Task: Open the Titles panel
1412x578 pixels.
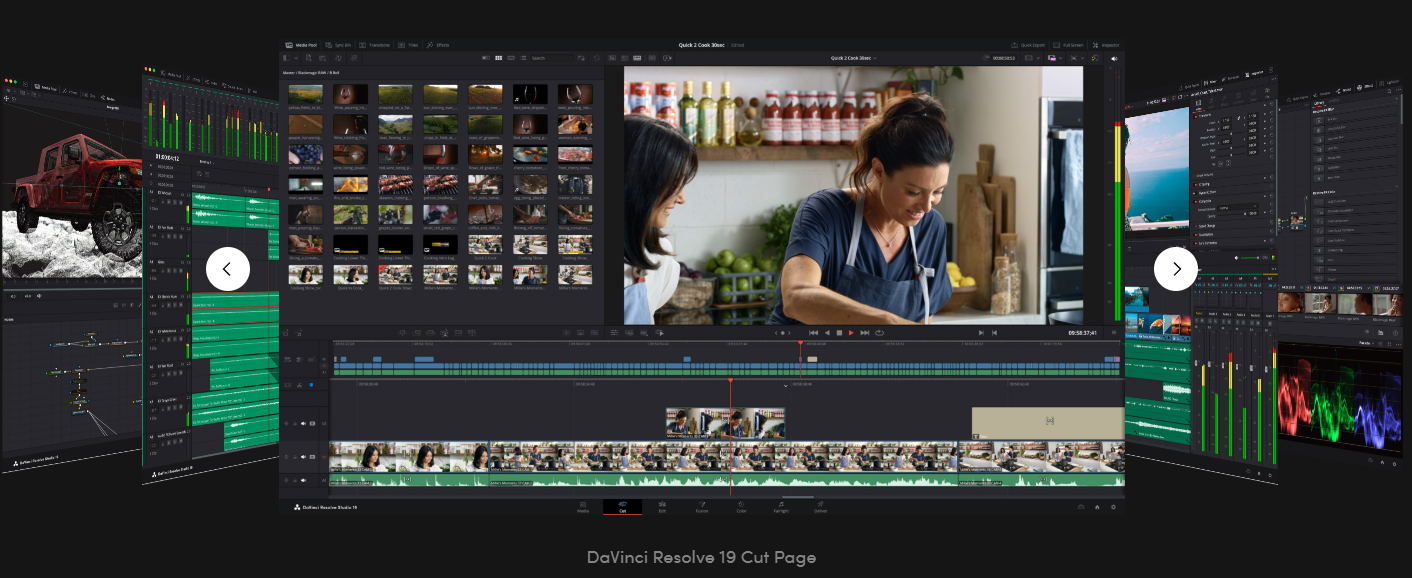Action: point(408,45)
